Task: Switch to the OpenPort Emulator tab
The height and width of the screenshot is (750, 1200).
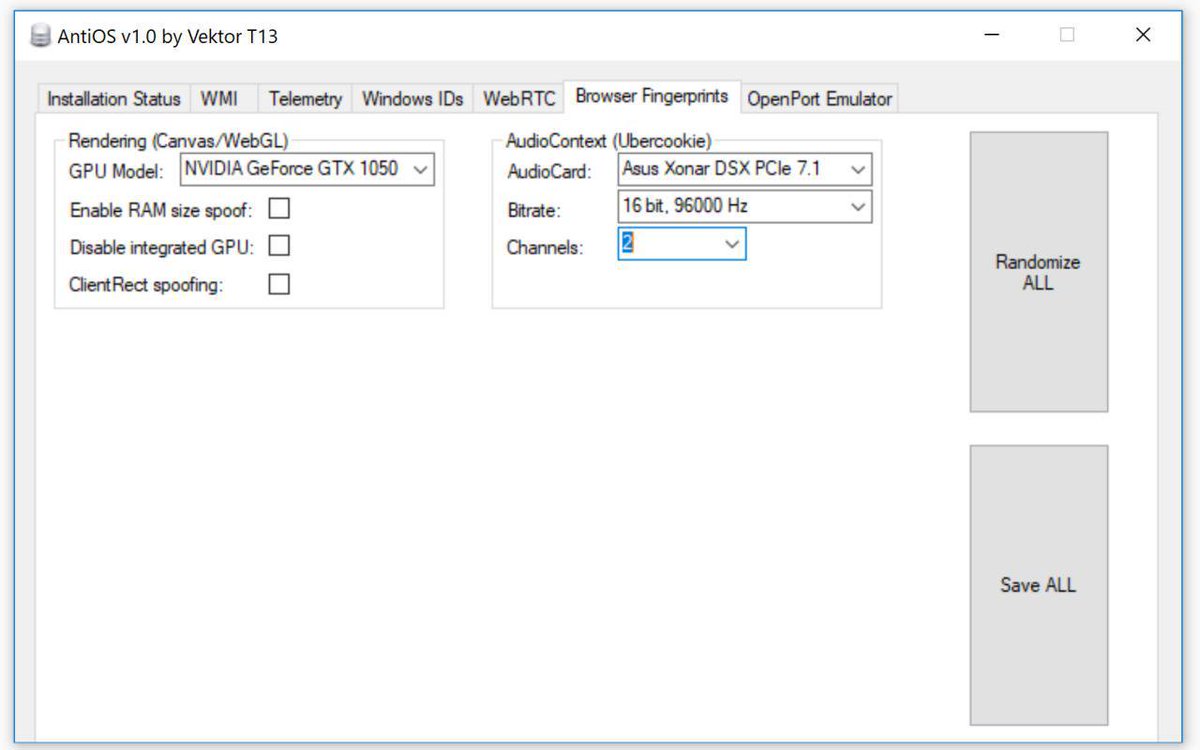Action: 819,99
